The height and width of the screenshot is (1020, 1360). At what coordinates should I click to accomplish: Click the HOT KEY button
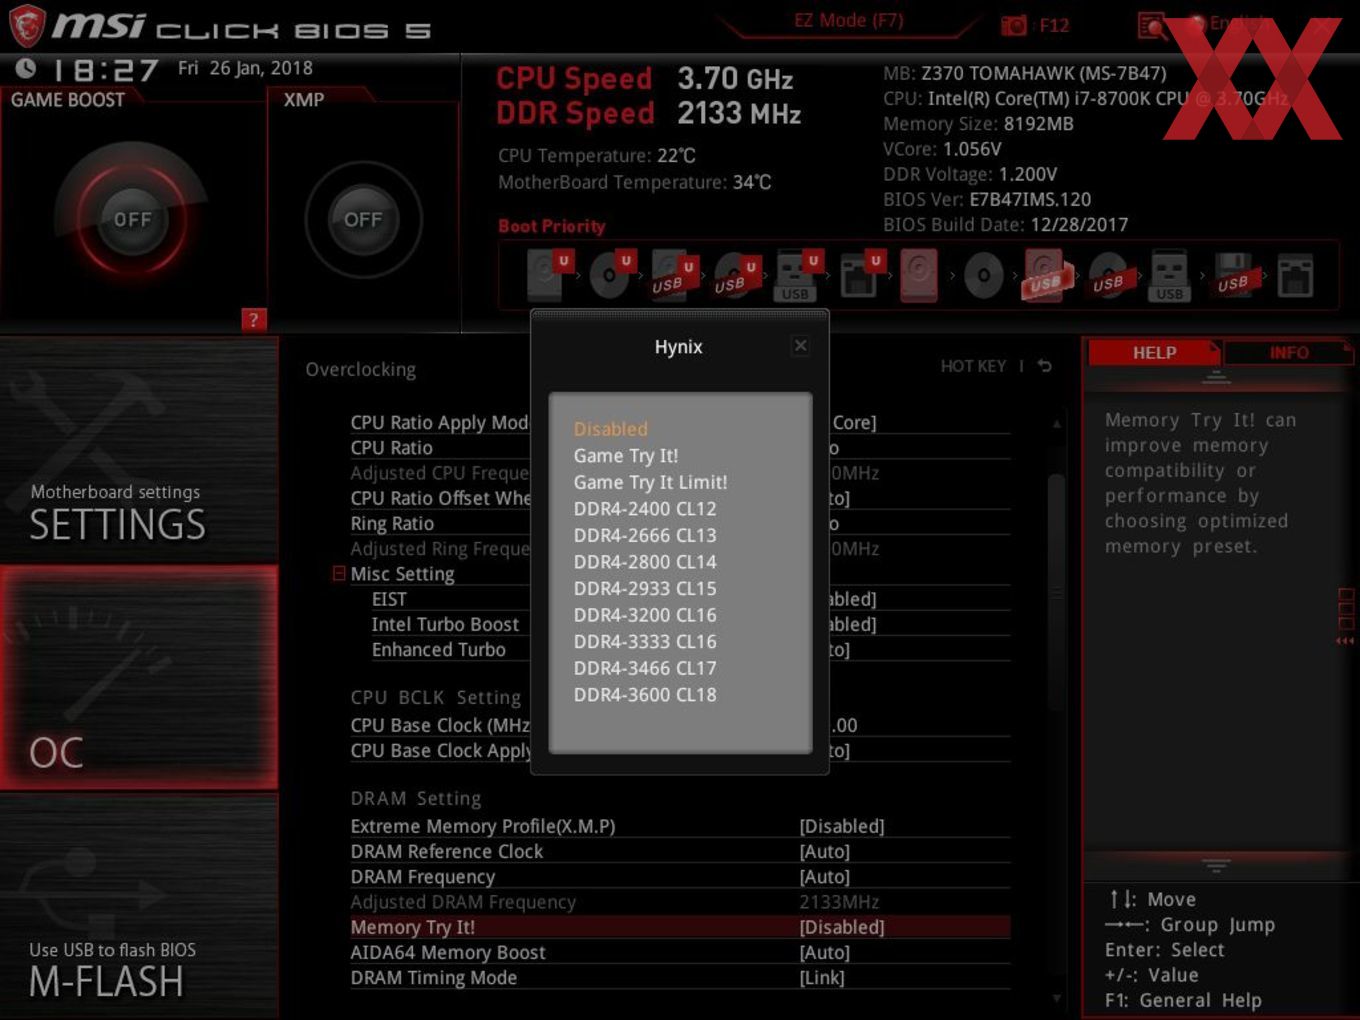point(973,366)
